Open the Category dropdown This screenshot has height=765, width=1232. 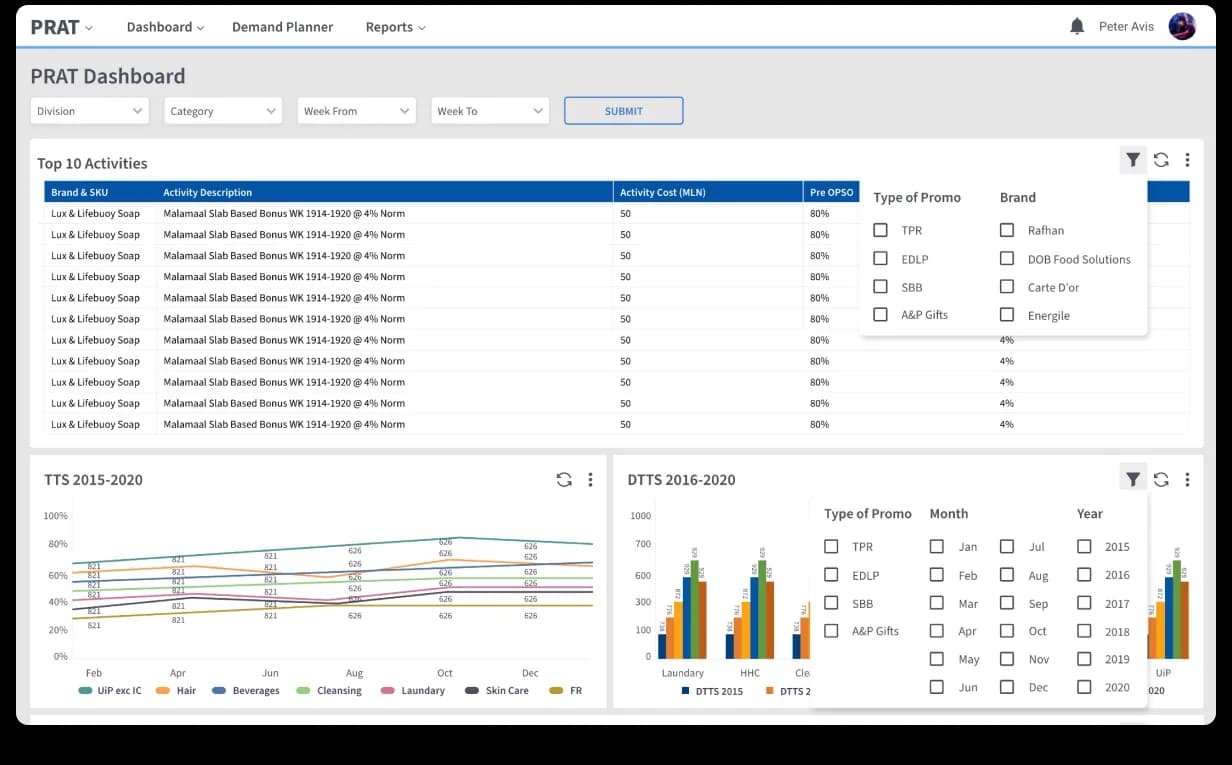tap(223, 111)
